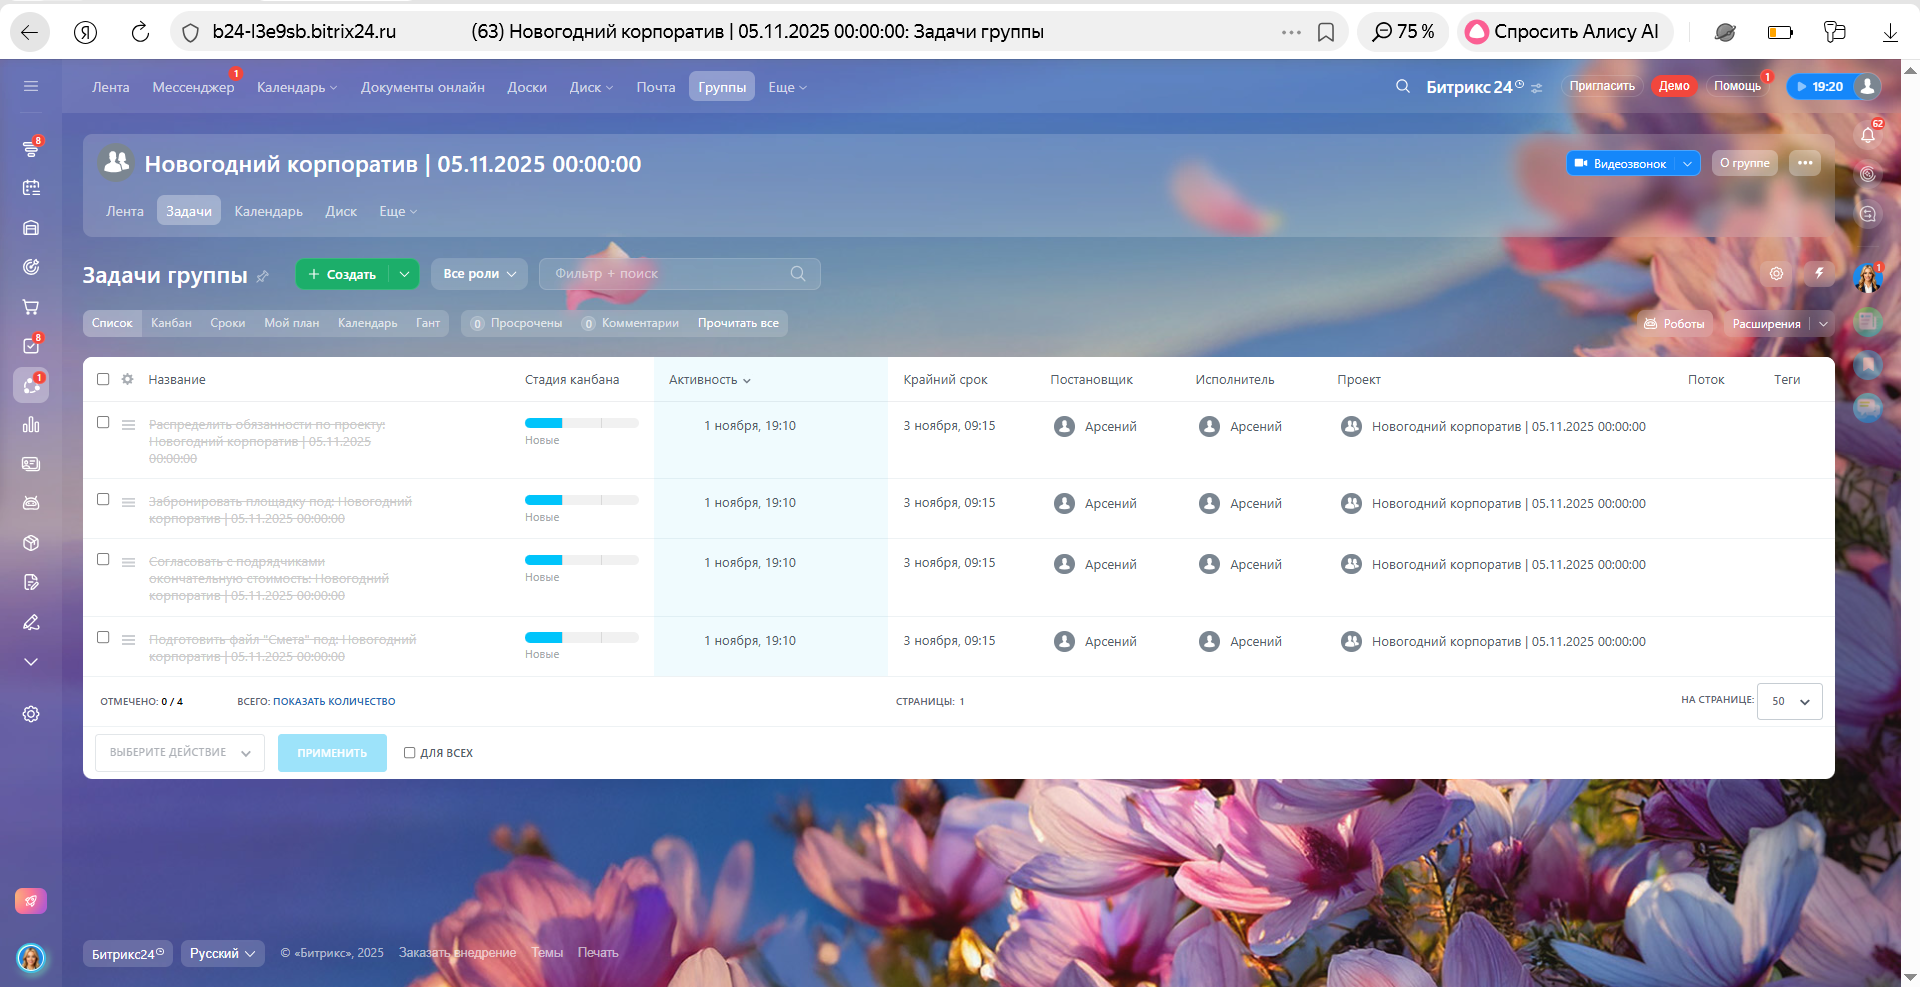The height and width of the screenshot is (987, 1920).
Task: Open the Русский language dropdown
Action: pos(223,954)
